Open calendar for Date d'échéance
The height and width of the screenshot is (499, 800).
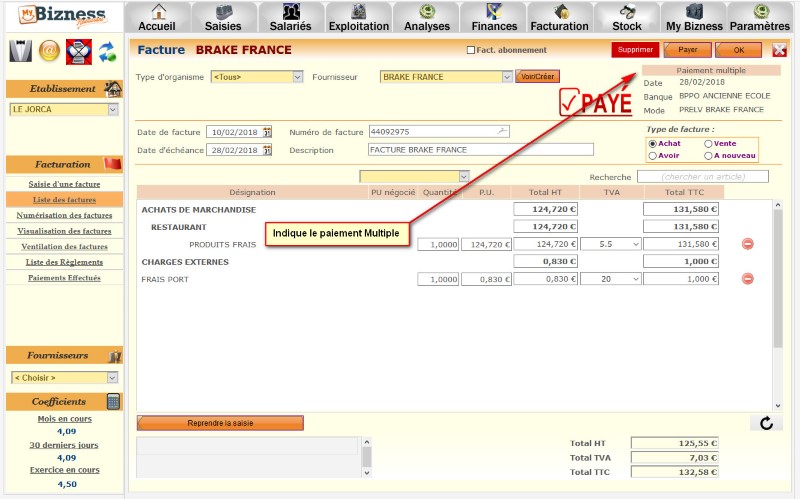(267, 150)
